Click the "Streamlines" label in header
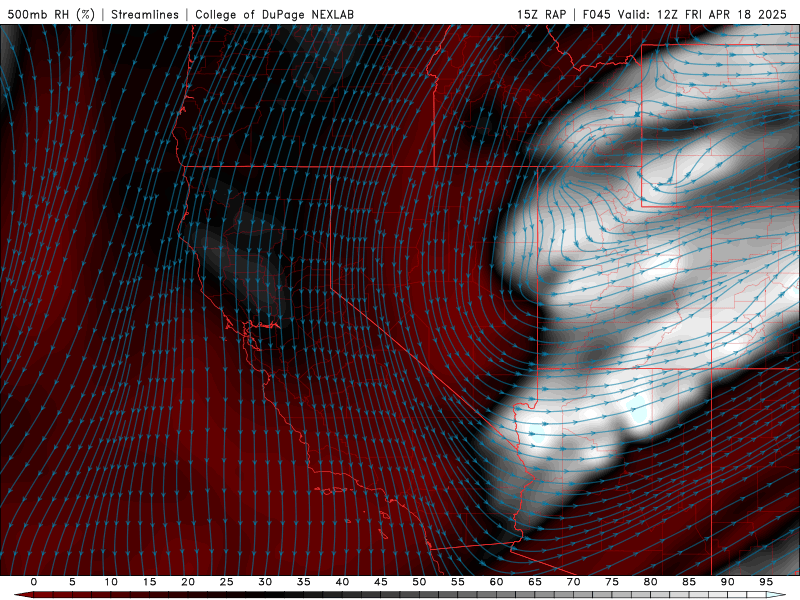The height and width of the screenshot is (600, 800). click(145, 14)
